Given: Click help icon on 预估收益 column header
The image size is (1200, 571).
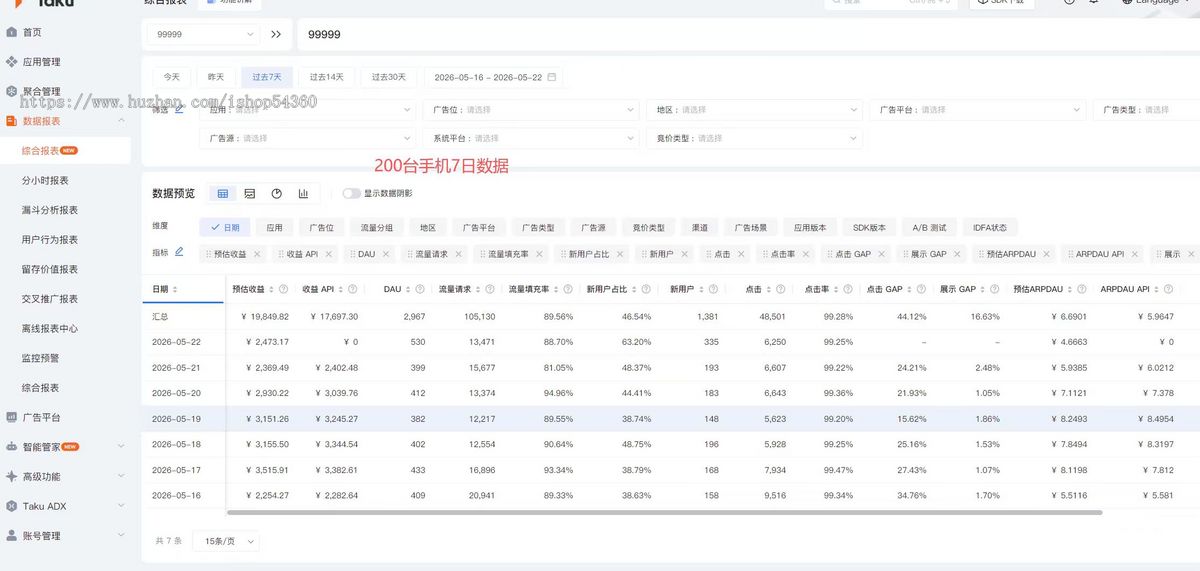Looking at the screenshot, I should [283, 289].
